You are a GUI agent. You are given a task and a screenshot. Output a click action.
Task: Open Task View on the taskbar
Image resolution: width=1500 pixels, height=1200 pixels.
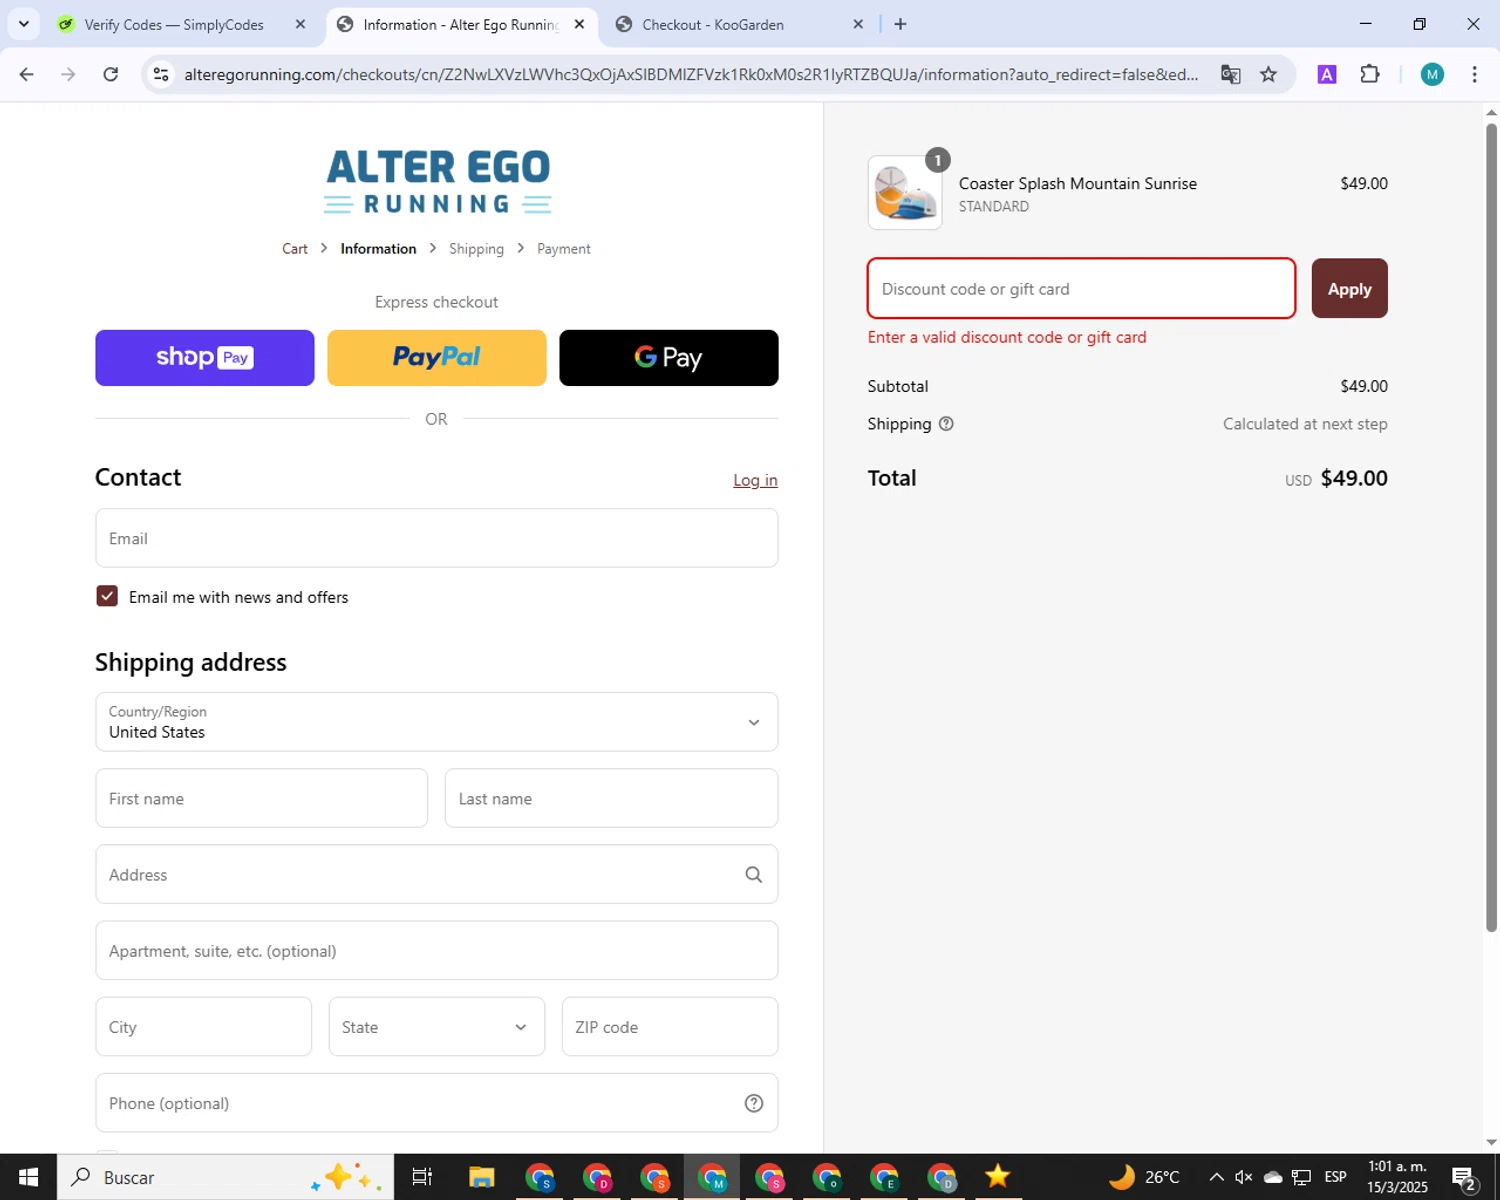[x=422, y=1177]
